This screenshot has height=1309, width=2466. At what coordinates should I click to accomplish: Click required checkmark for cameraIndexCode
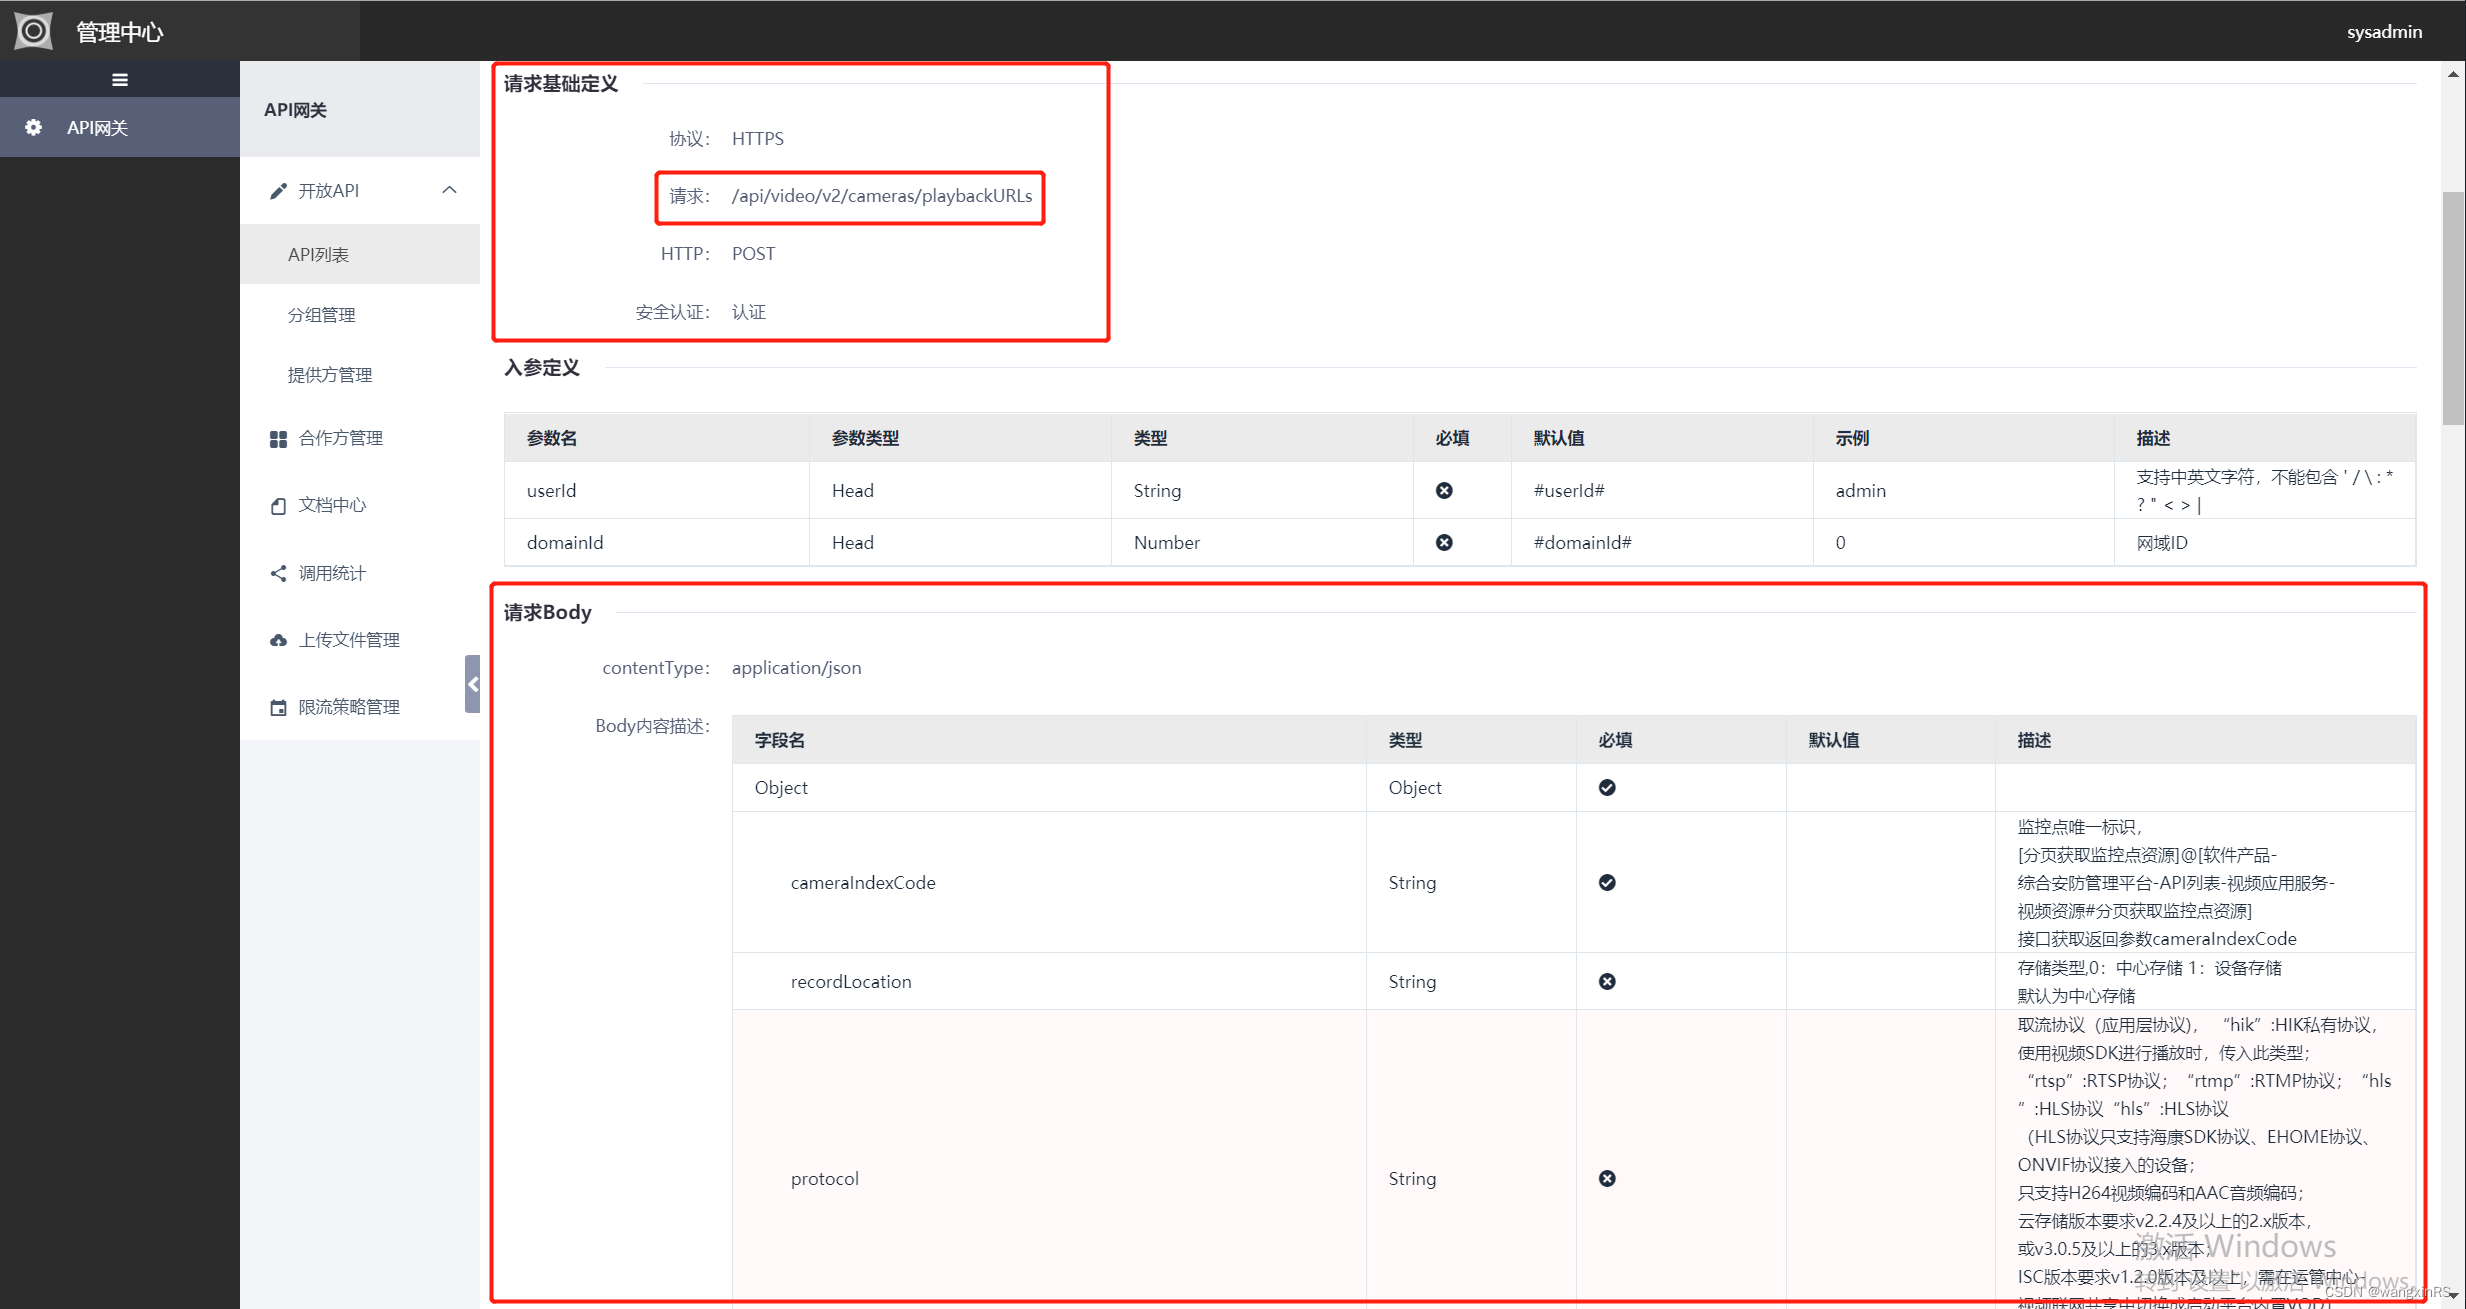1606,882
